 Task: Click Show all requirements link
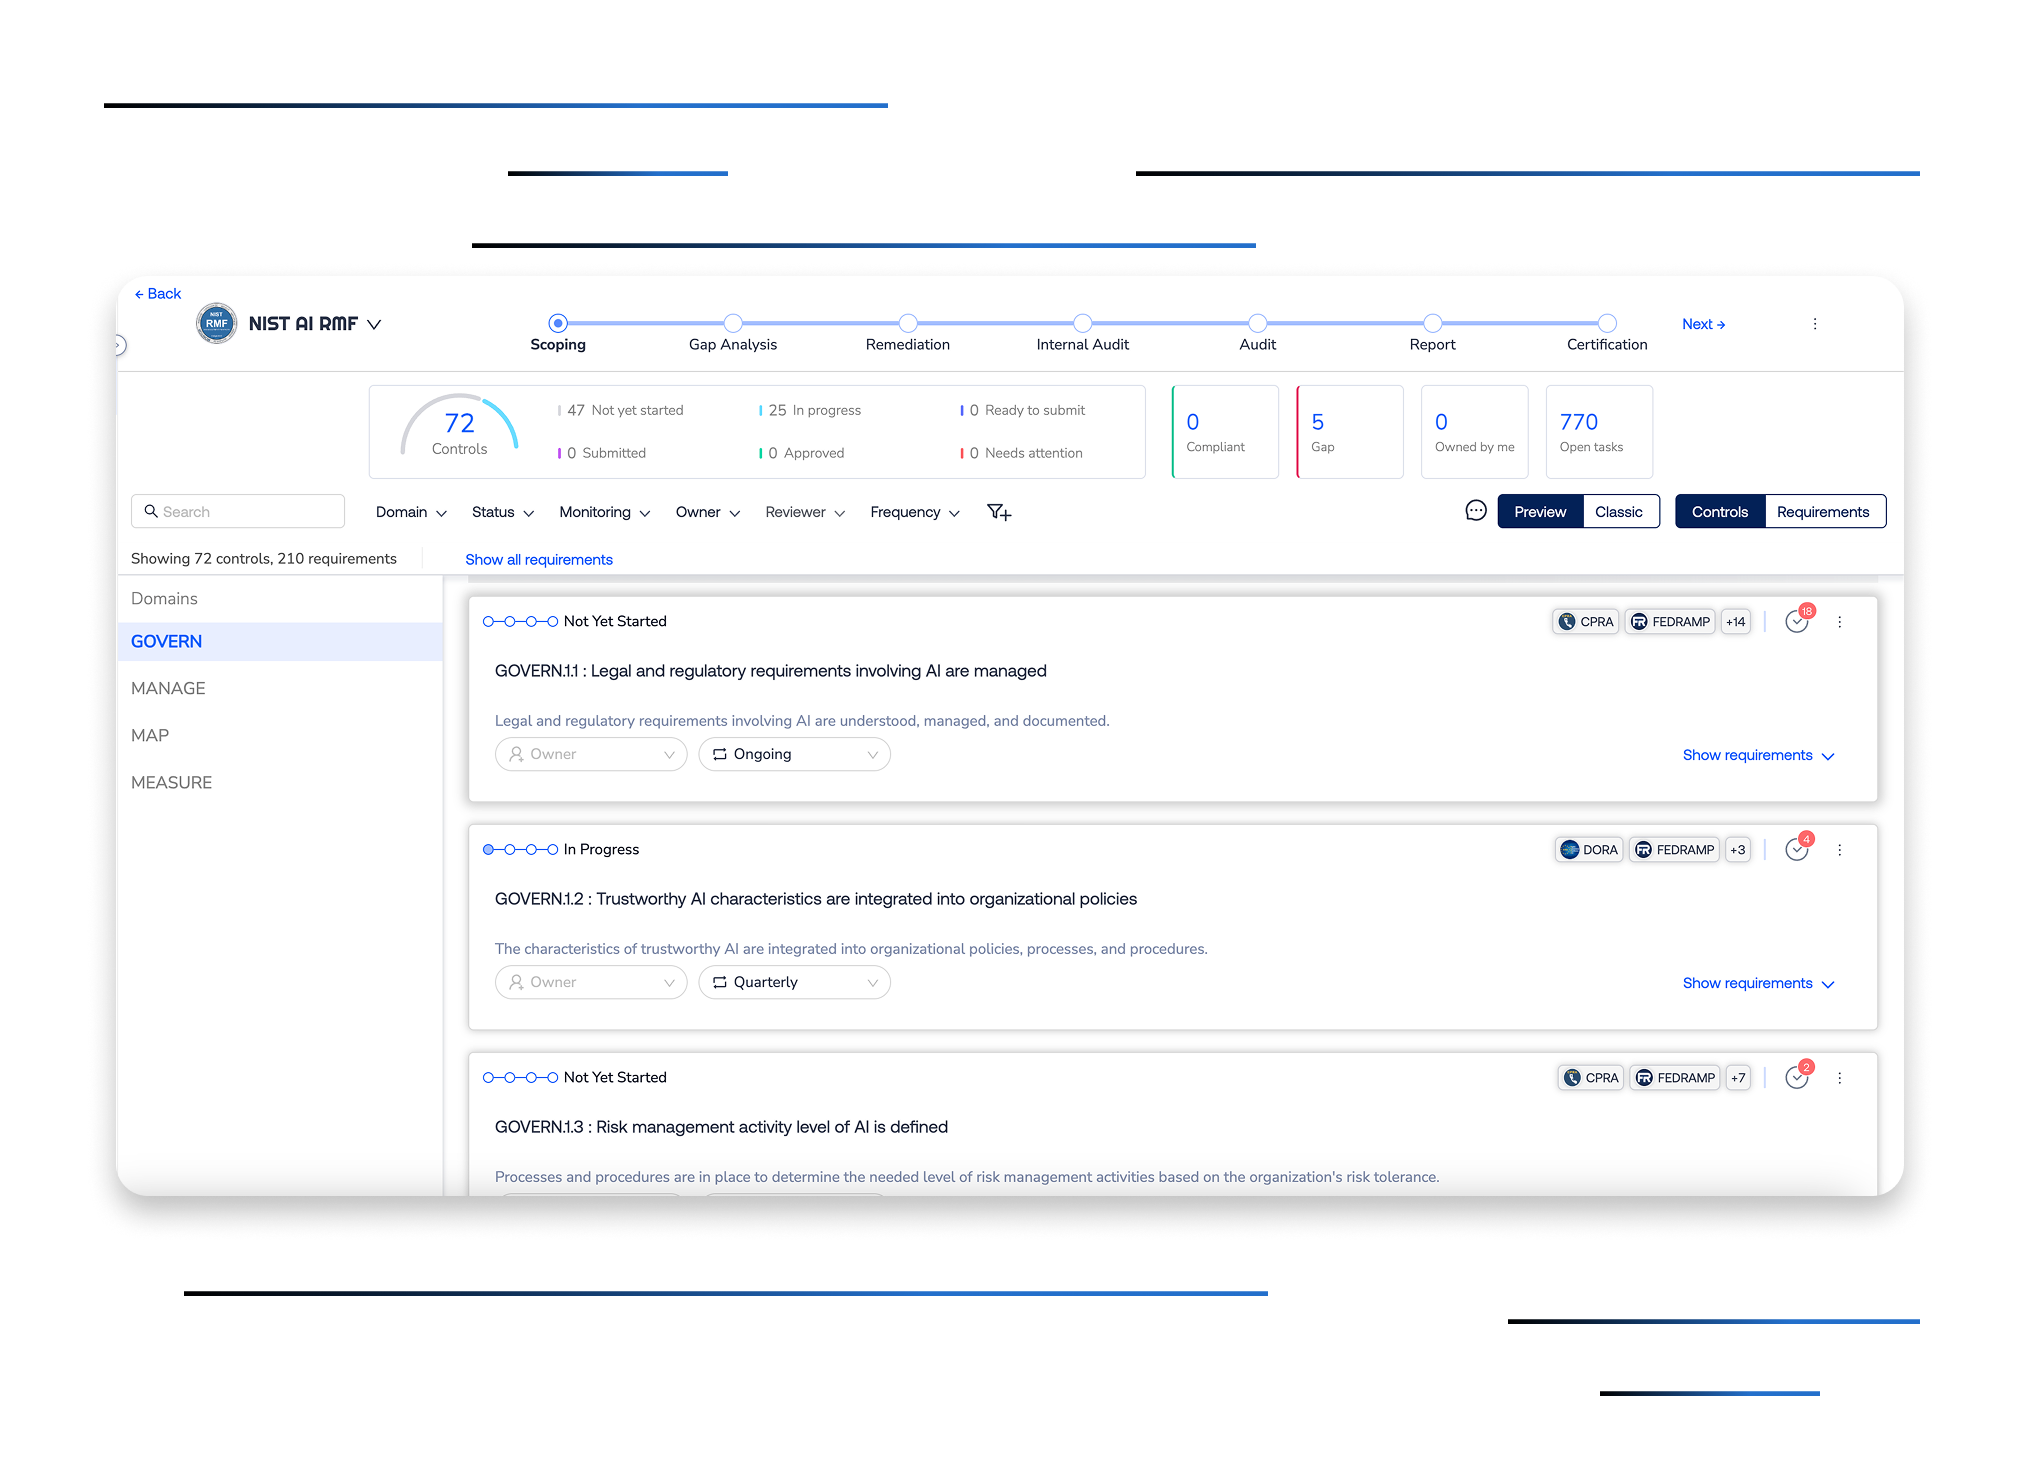[538, 559]
